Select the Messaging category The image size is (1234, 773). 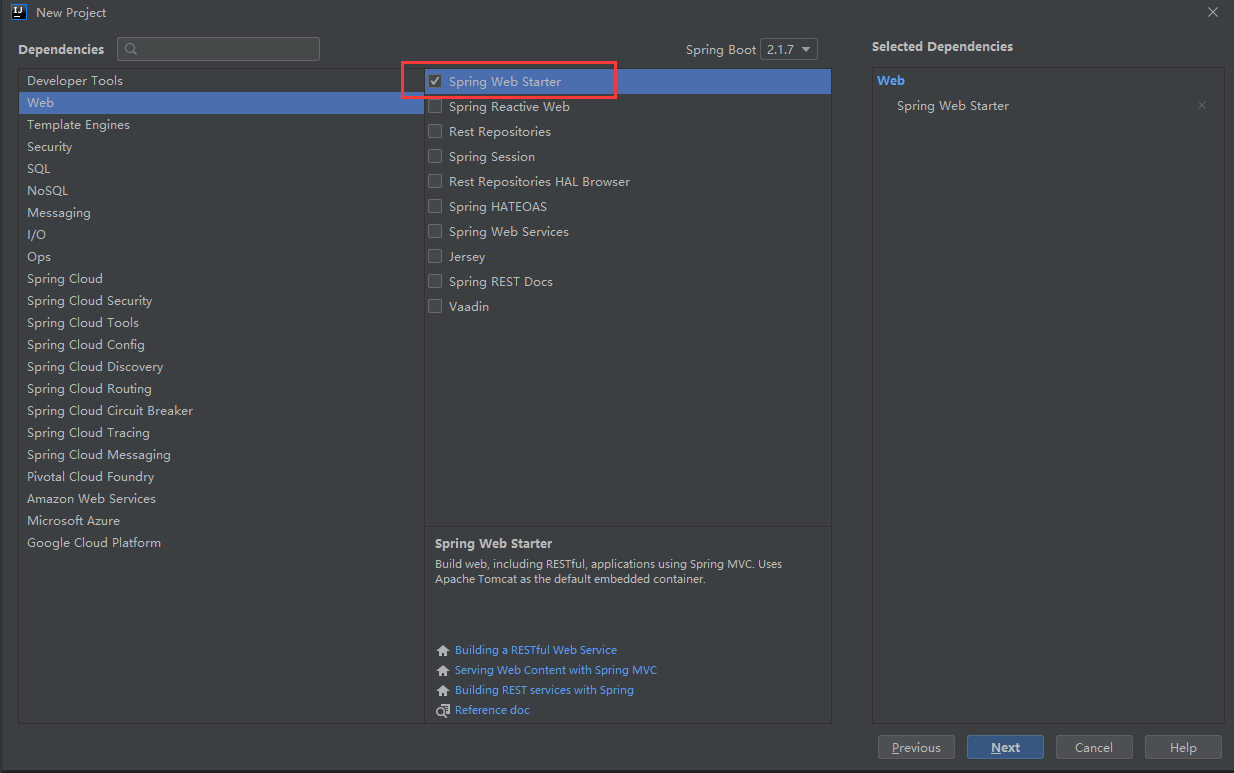pyautogui.click(x=221, y=213)
